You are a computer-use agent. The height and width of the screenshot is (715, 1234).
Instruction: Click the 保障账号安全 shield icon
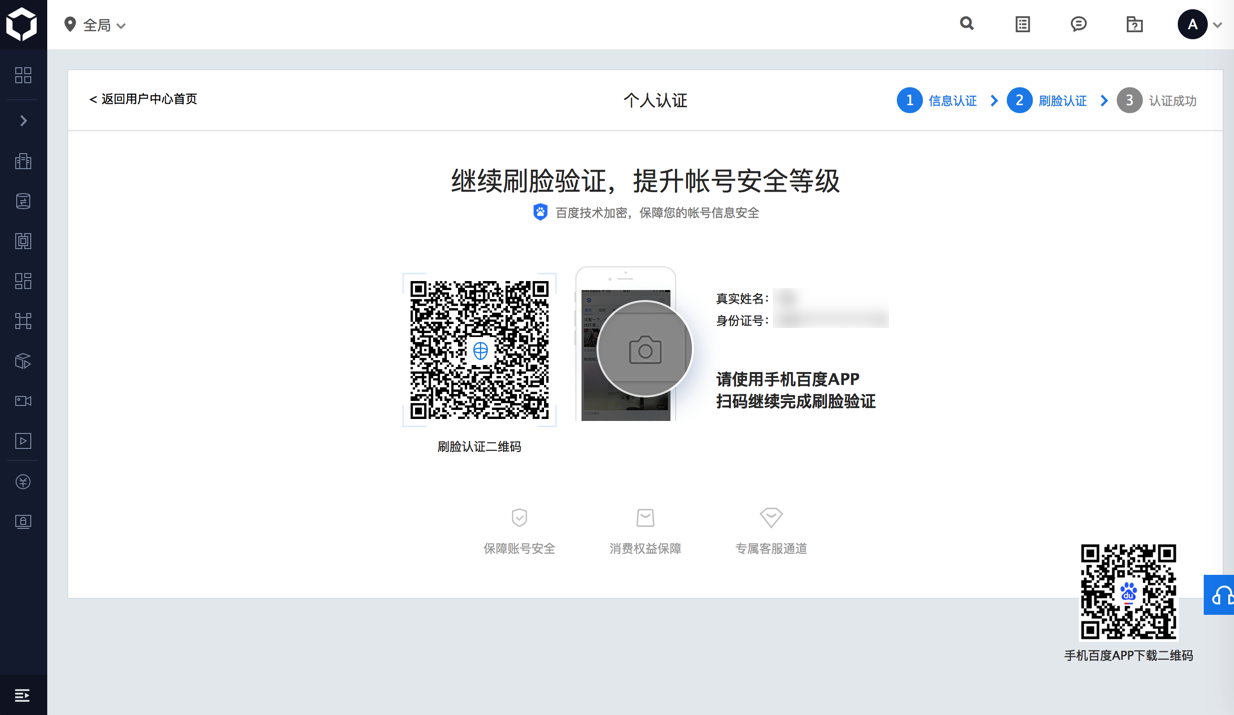tap(519, 517)
